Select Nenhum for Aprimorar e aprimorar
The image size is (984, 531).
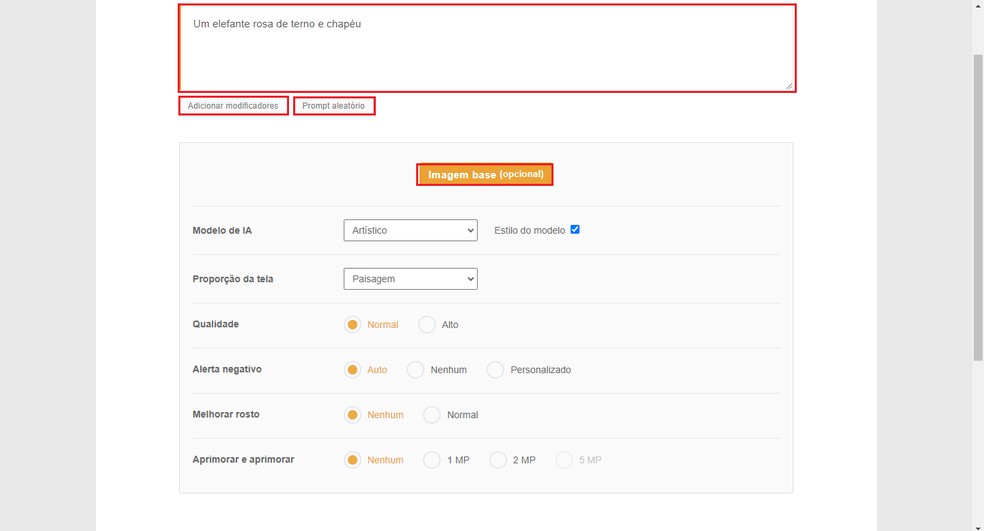click(x=353, y=460)
